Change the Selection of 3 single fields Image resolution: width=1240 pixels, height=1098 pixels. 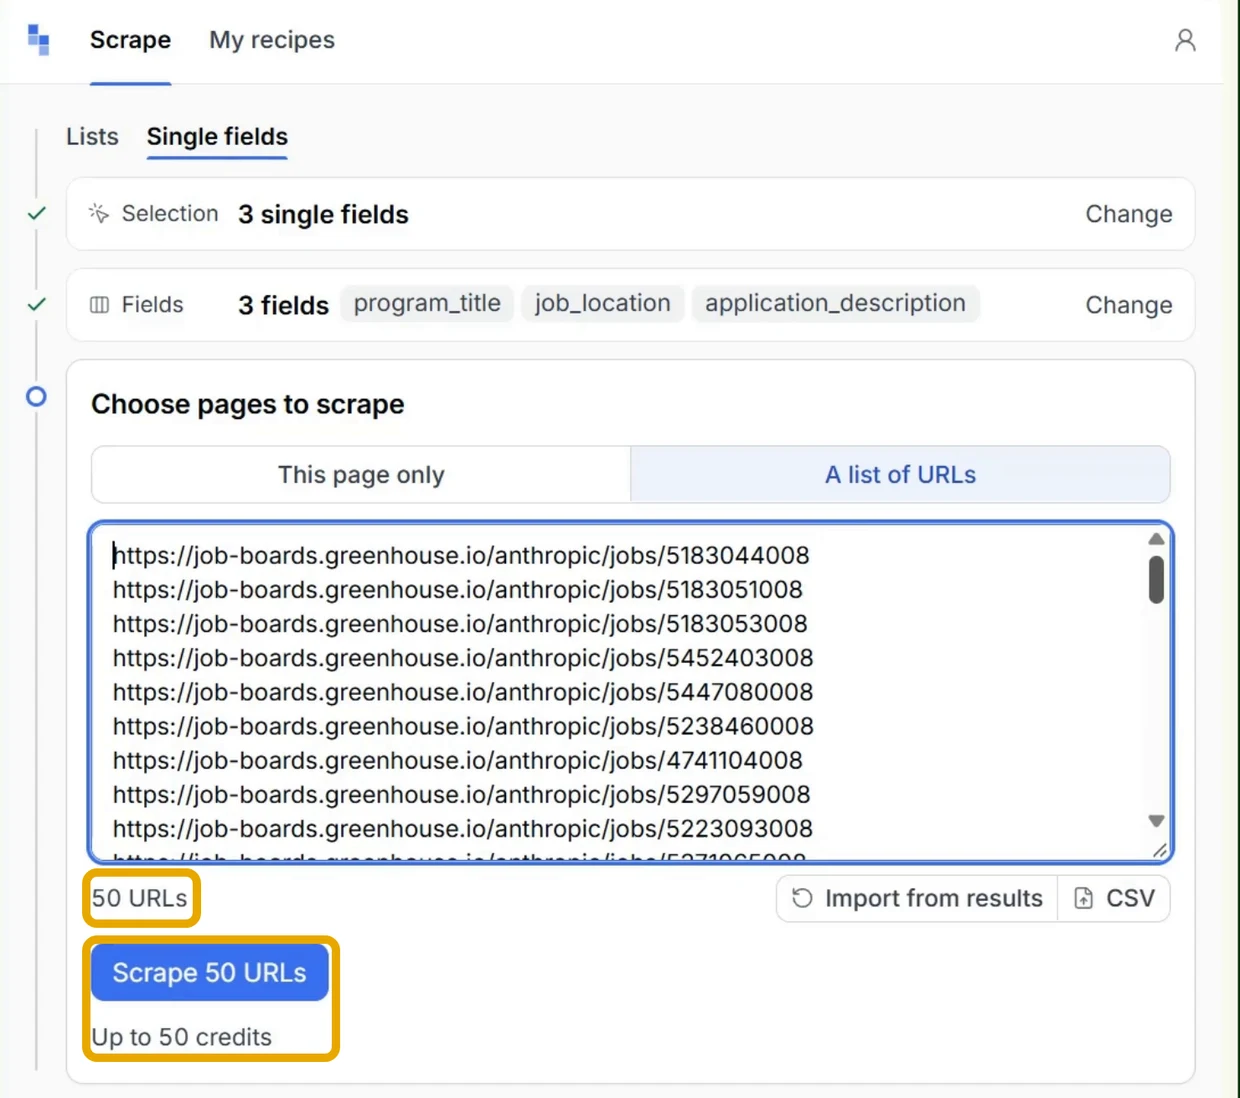(x=1129, y=214)
